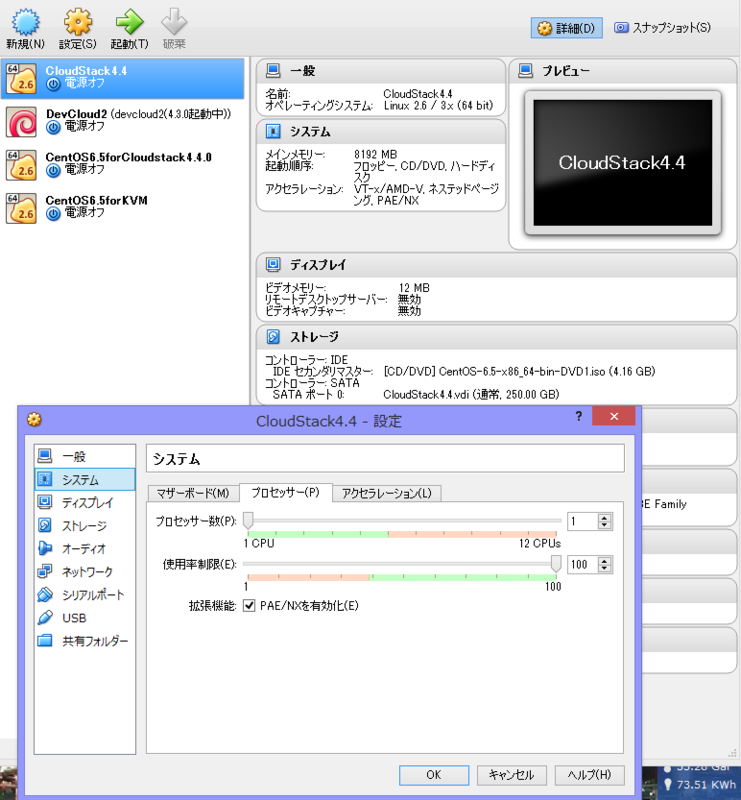The height and width of the screenshot is (800, 741).
Task: Click the 使用率制限 slider handle
Action: click(556, 564)
